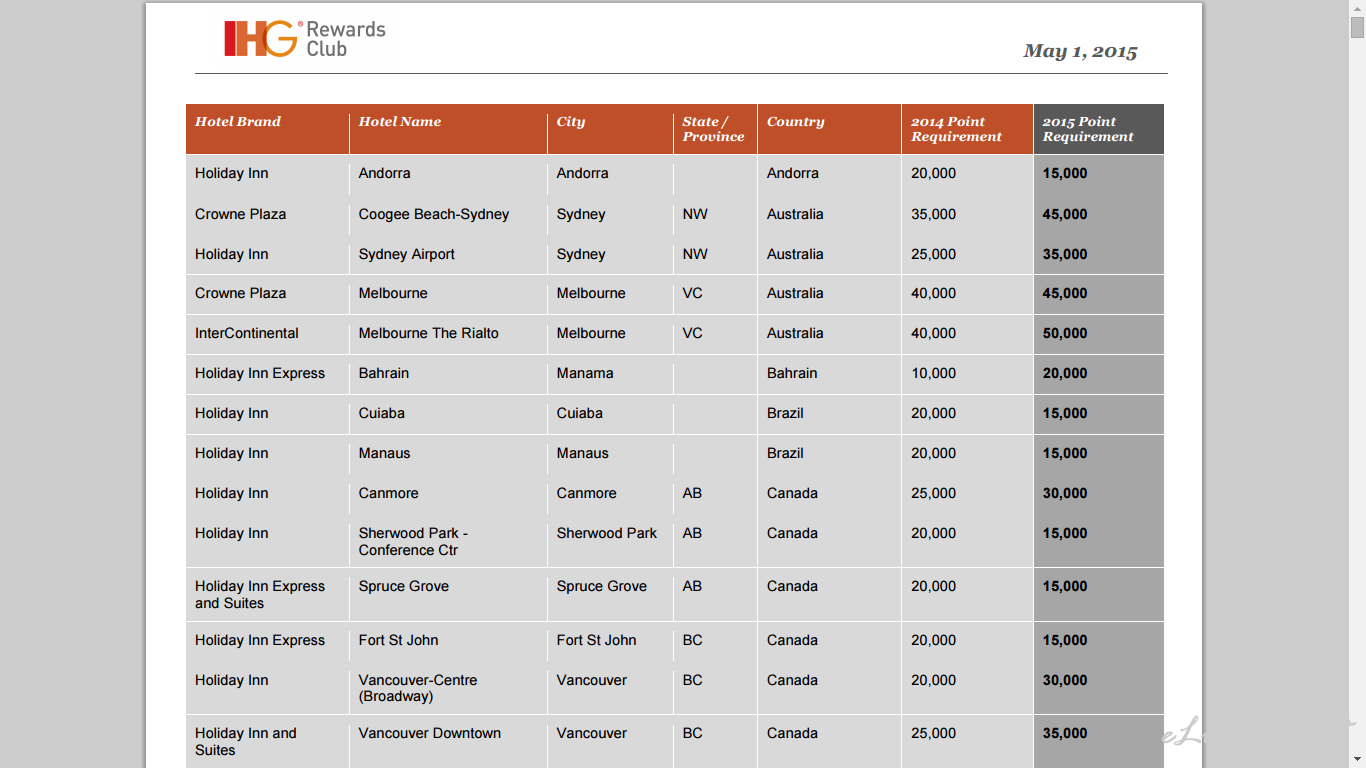The height and width of the screenshot is (768, 1366).
Task: Select hotel name Fort St John
Action: click(399, 640)
